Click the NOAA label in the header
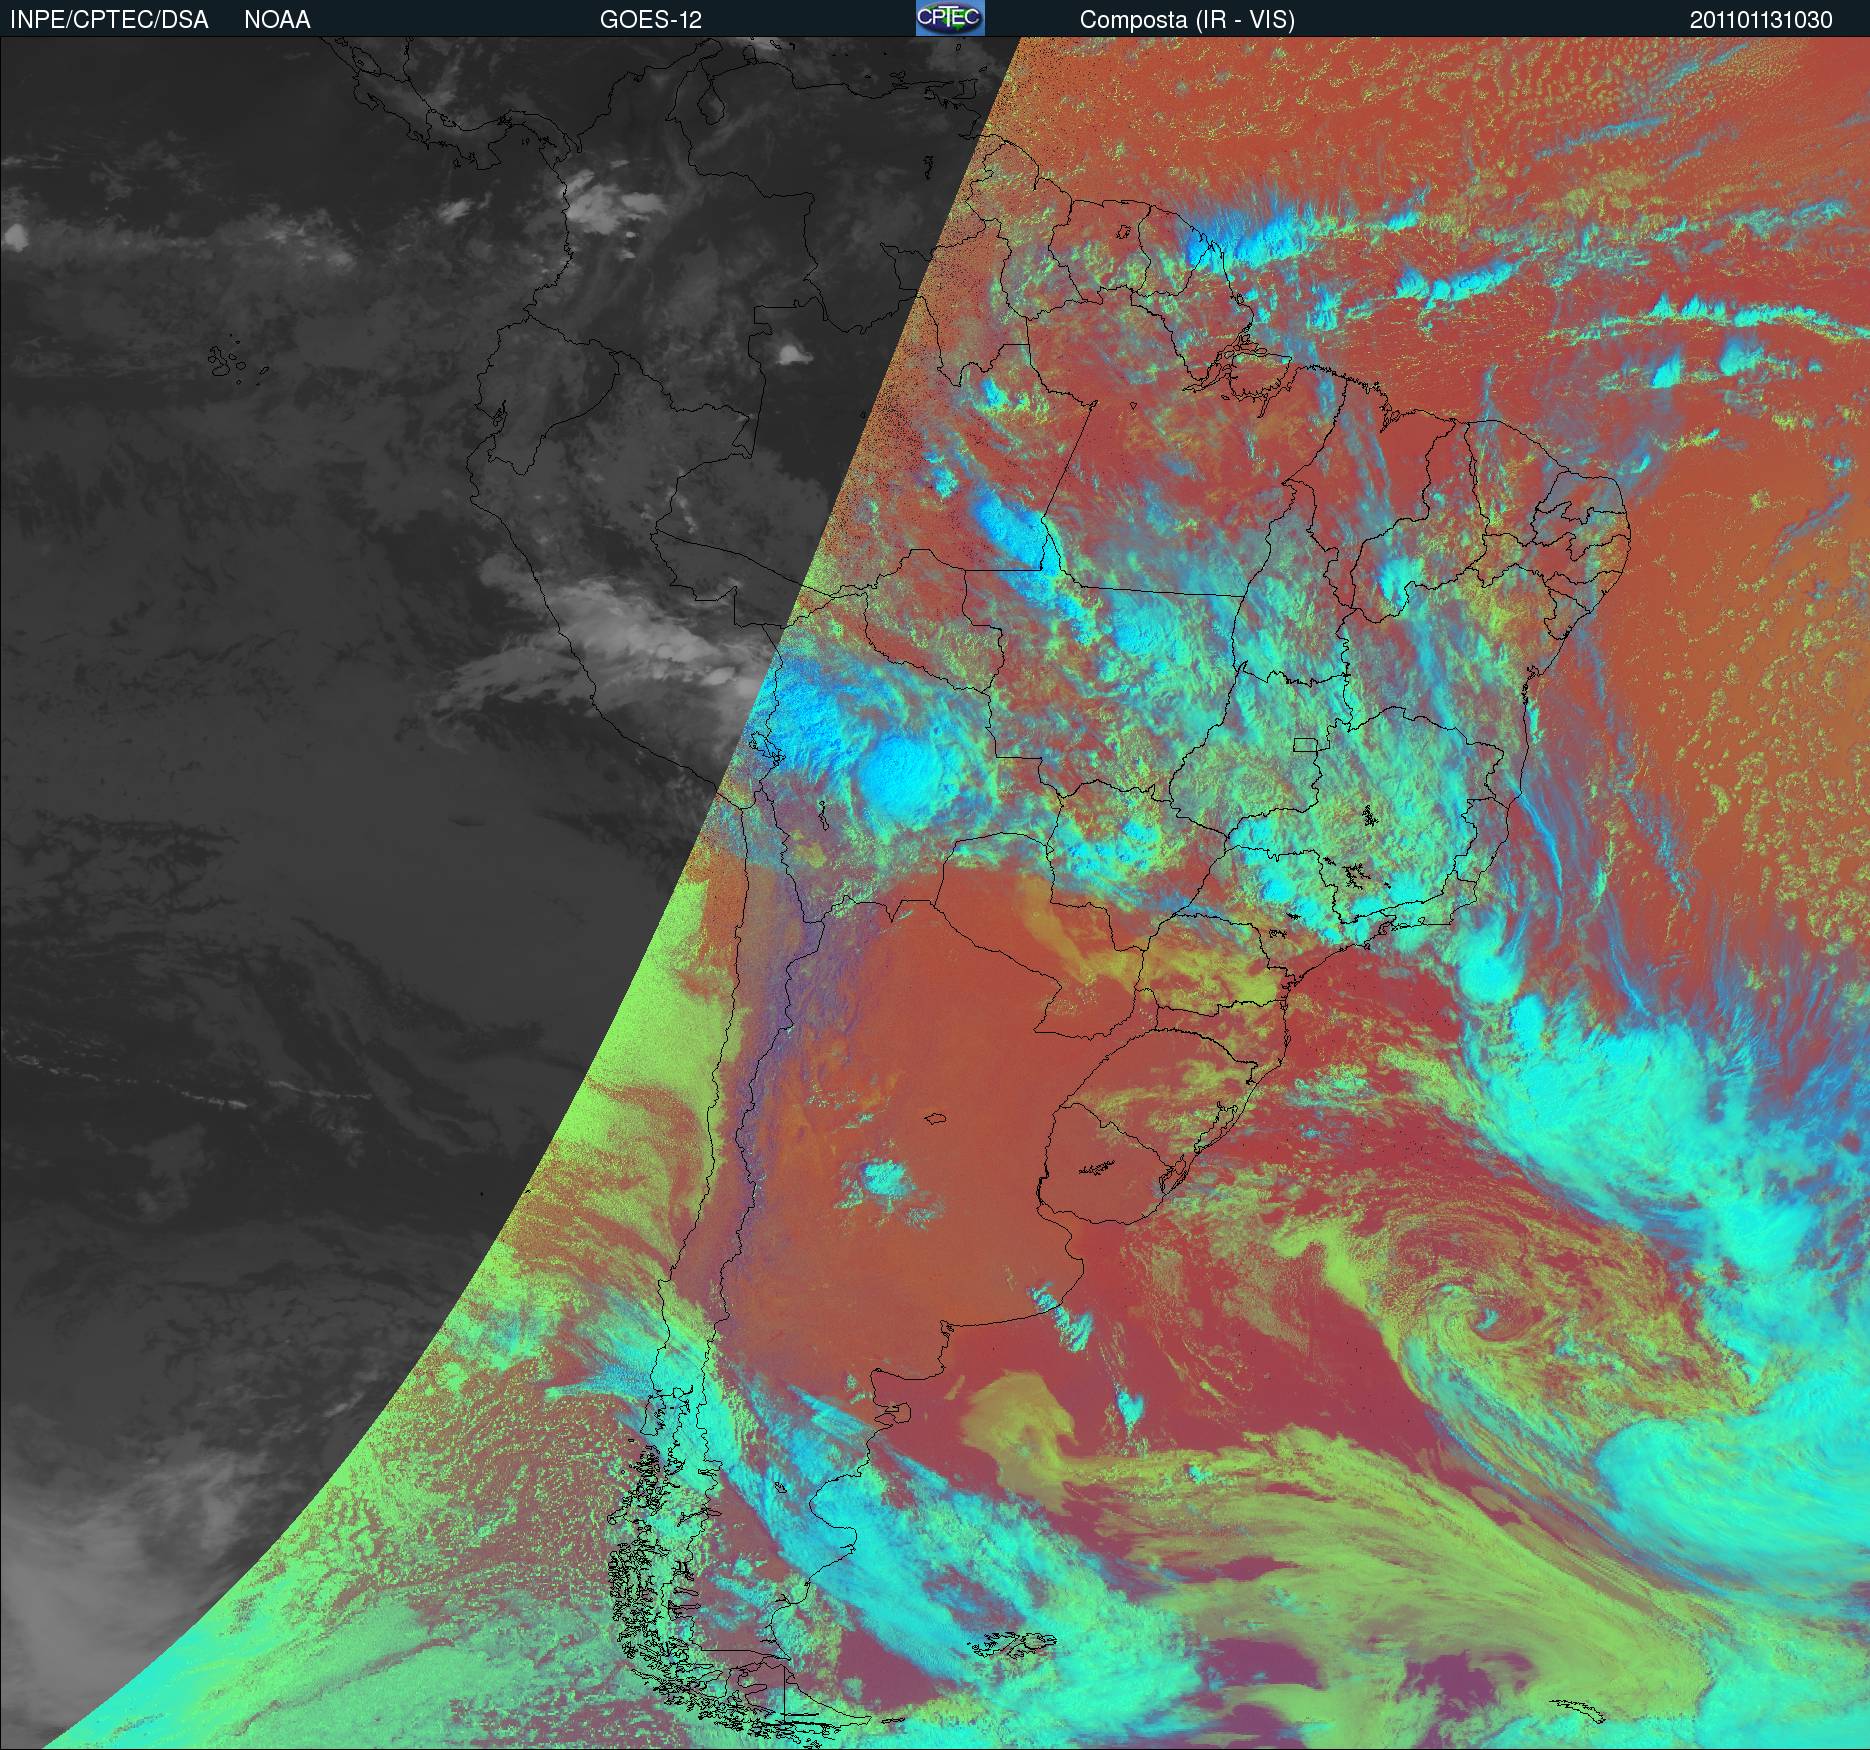 [x=277, y=20]
